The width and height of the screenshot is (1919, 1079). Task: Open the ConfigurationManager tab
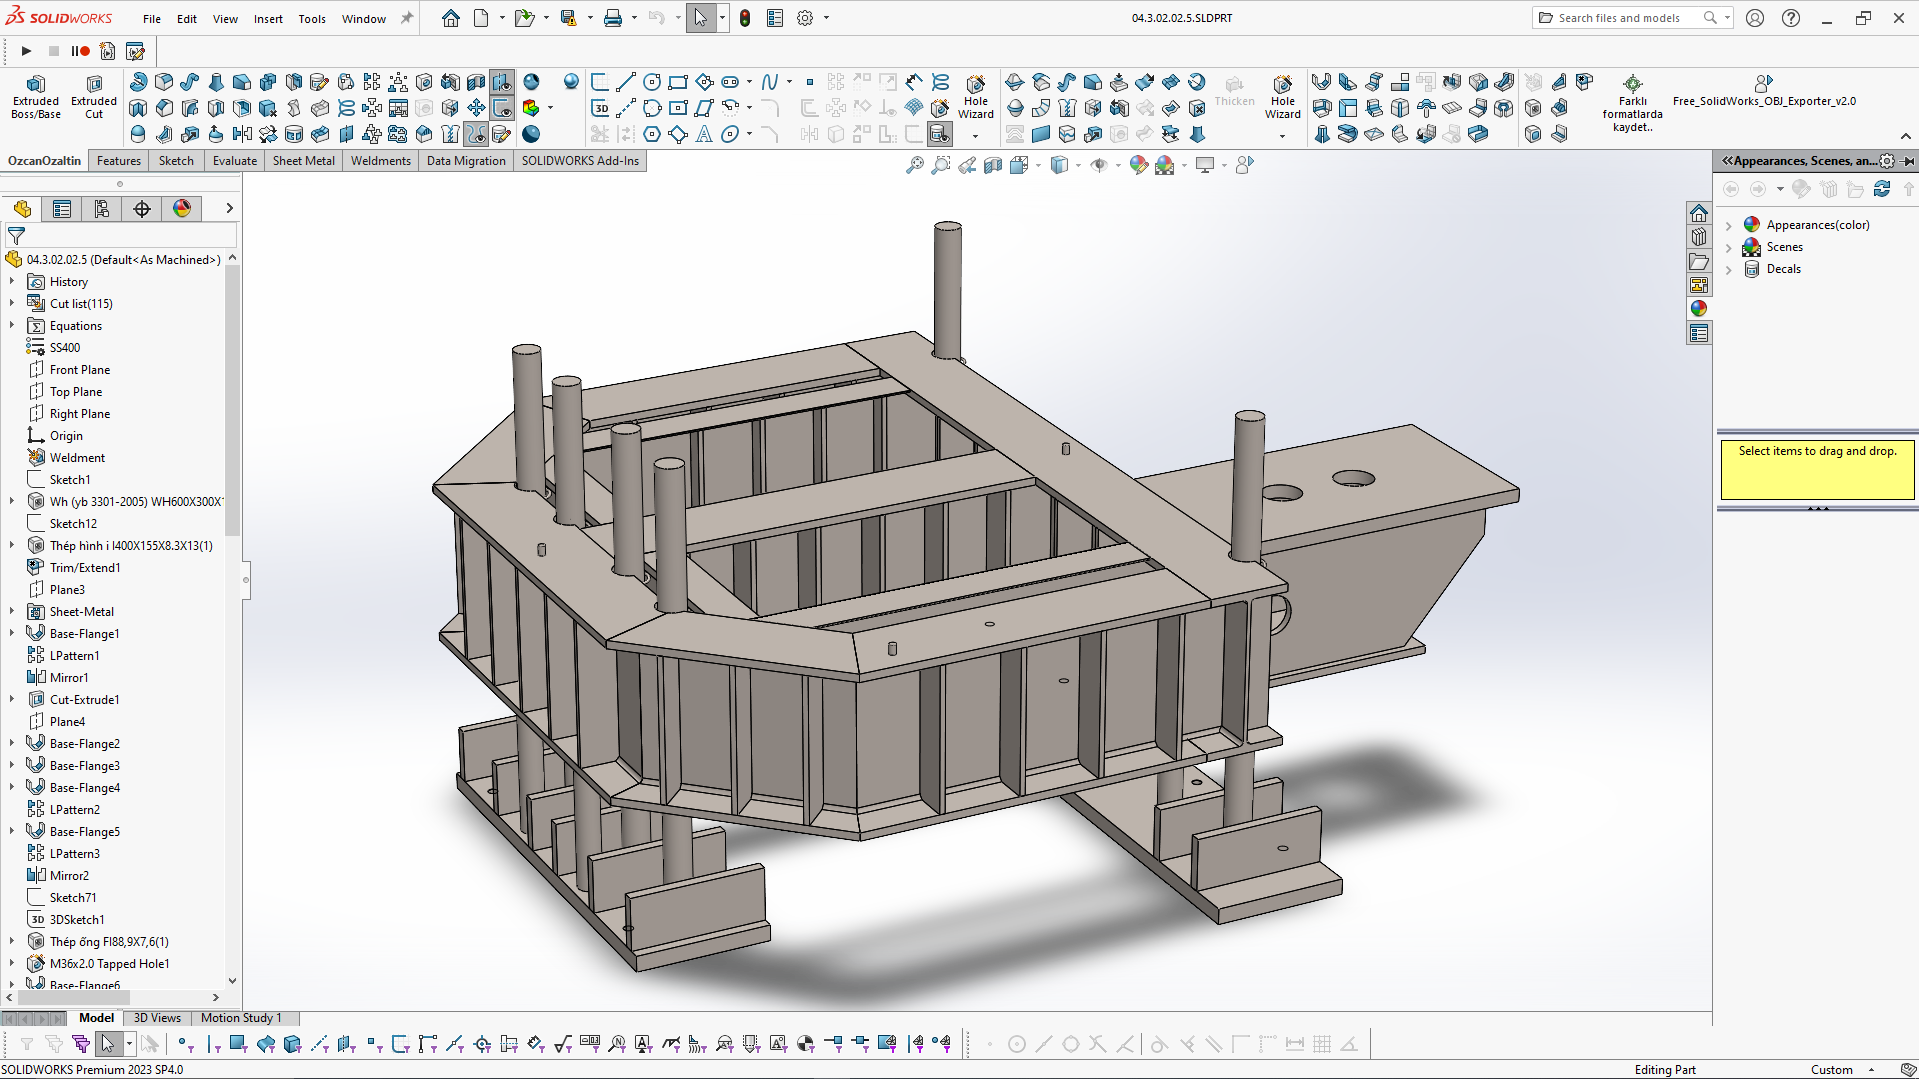pos(102,209)
